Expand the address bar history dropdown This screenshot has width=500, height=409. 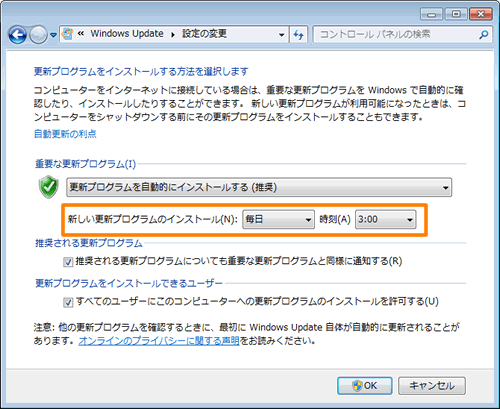point(282,35)
